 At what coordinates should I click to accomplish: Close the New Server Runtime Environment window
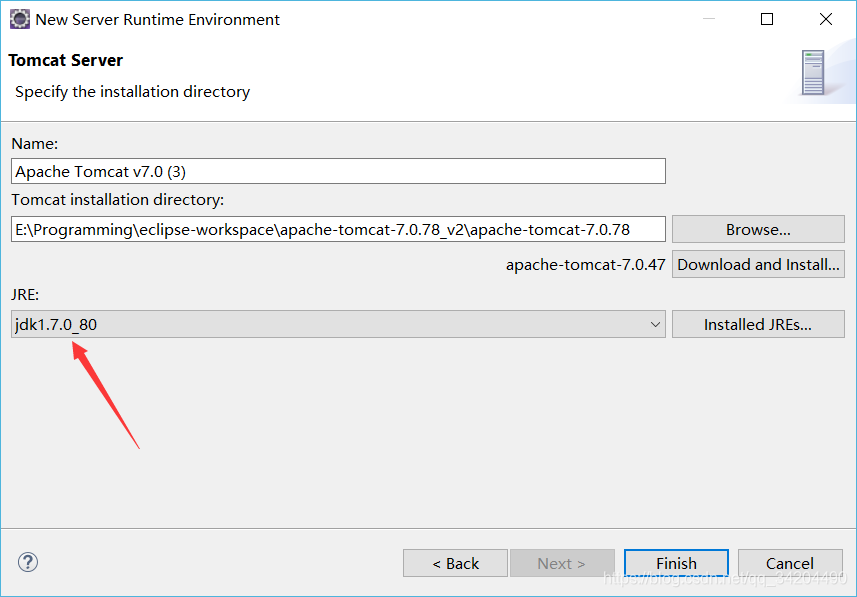point(826,19)
